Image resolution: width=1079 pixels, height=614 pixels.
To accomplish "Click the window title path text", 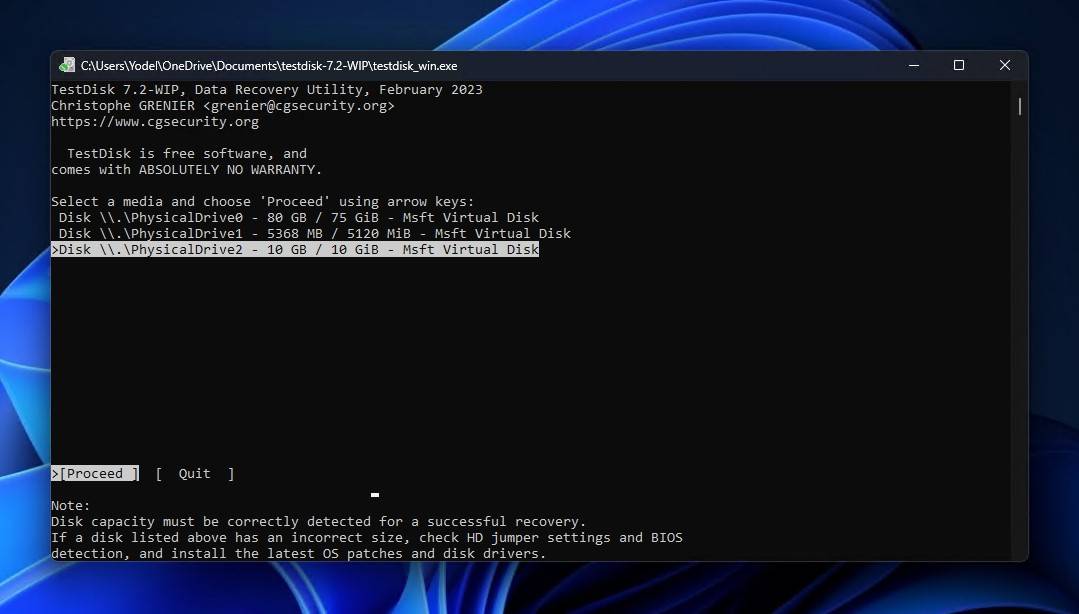I will click(x=269, y=66).
